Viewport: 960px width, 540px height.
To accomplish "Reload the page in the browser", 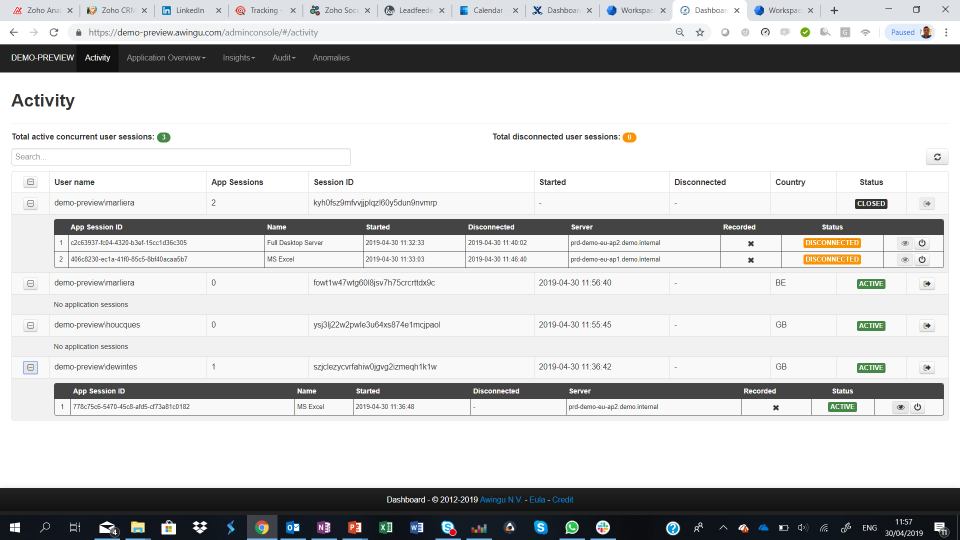I will (x=54, y=32).
